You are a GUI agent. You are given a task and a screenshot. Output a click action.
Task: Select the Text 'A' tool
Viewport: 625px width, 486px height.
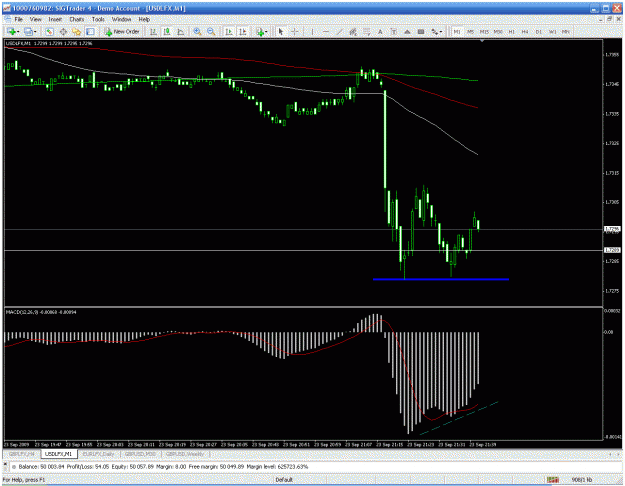tap(380, 31)
